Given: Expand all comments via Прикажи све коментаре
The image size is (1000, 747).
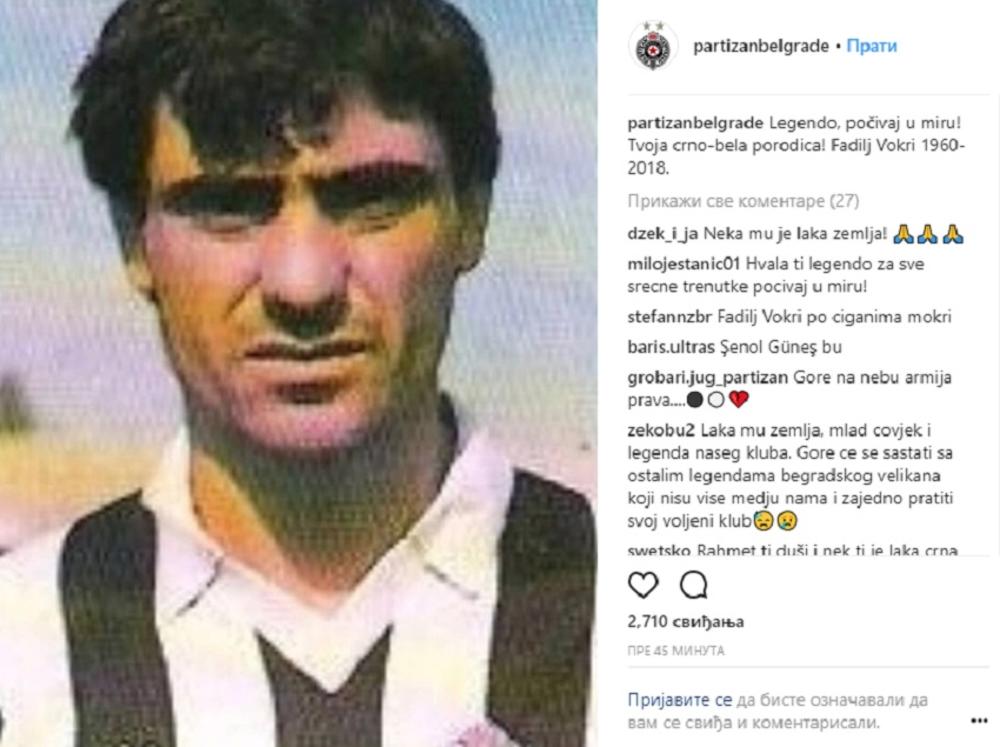Looking at the screenshot, I should 743,202.
